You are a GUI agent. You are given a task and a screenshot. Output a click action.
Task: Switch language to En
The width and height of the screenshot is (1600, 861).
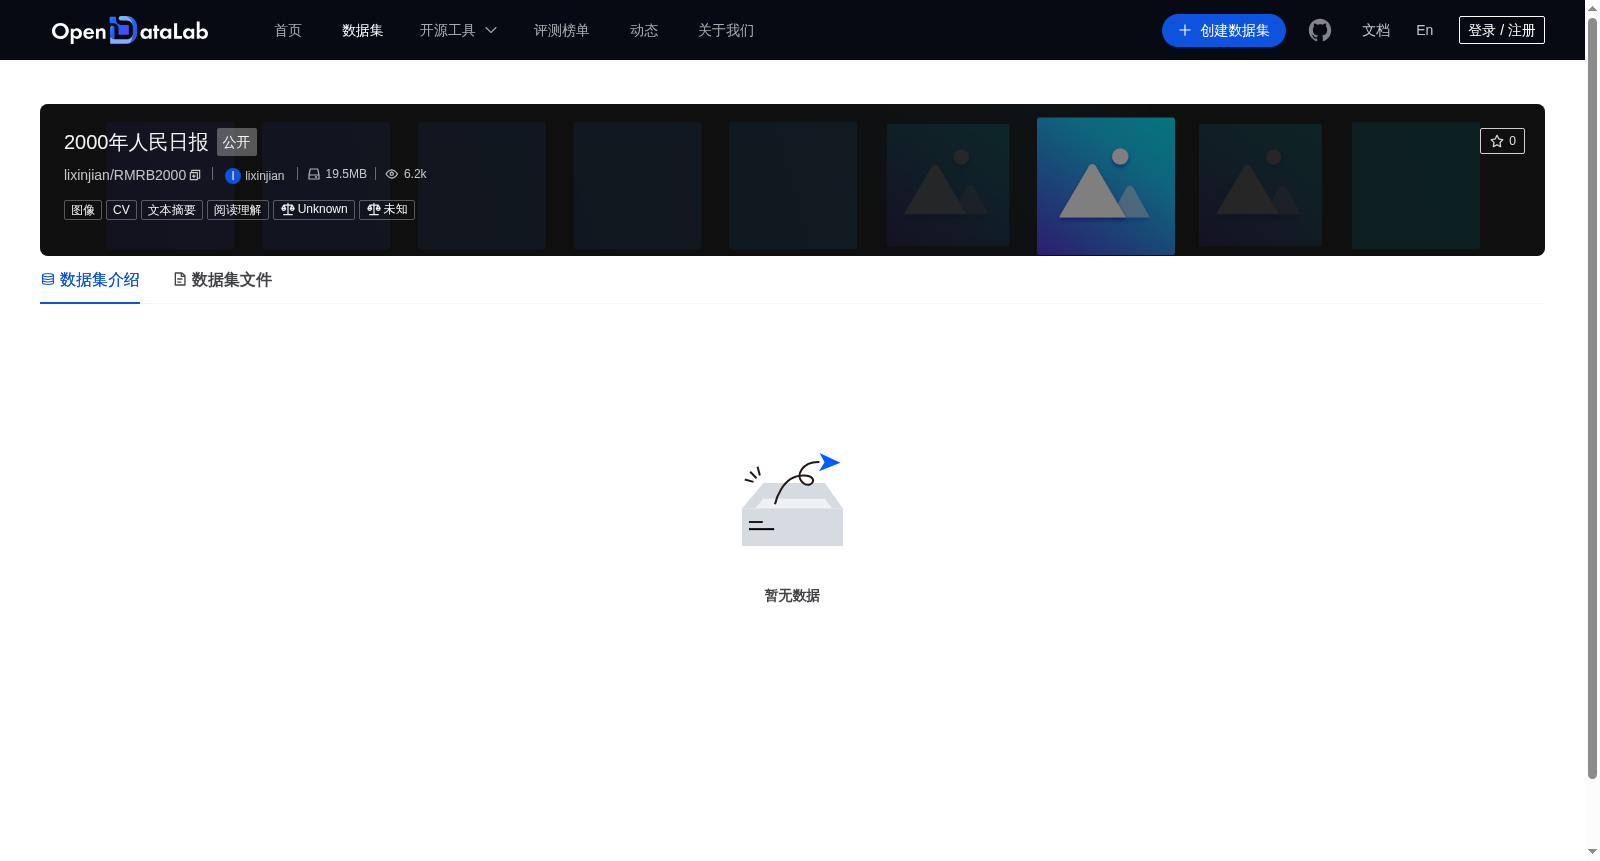(1424, 31)
